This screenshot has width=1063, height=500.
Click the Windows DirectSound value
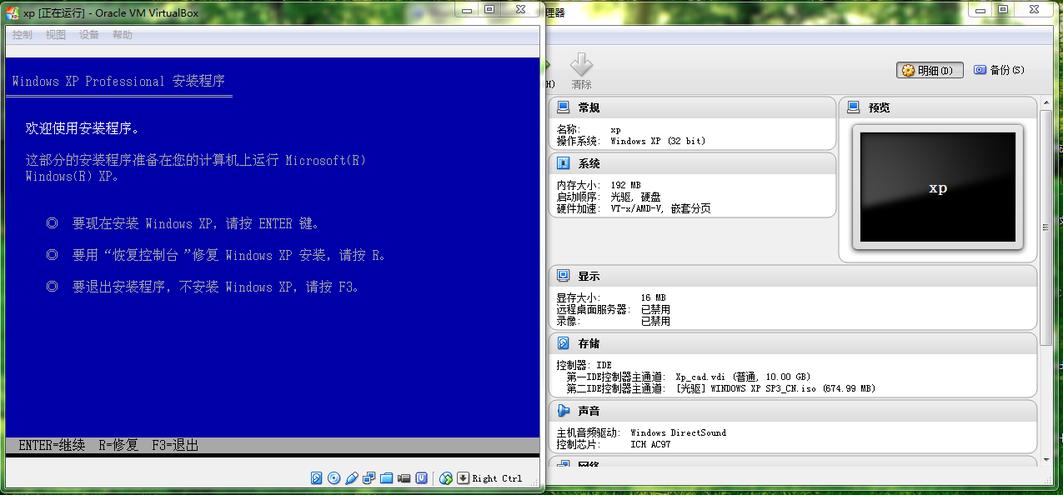tap(678, 432)
